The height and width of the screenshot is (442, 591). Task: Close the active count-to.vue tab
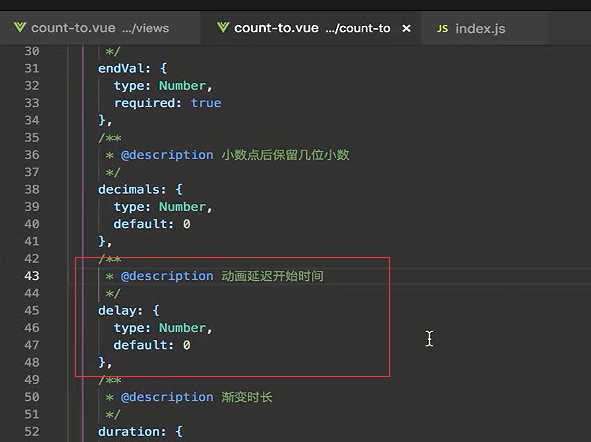pos(406,28)
